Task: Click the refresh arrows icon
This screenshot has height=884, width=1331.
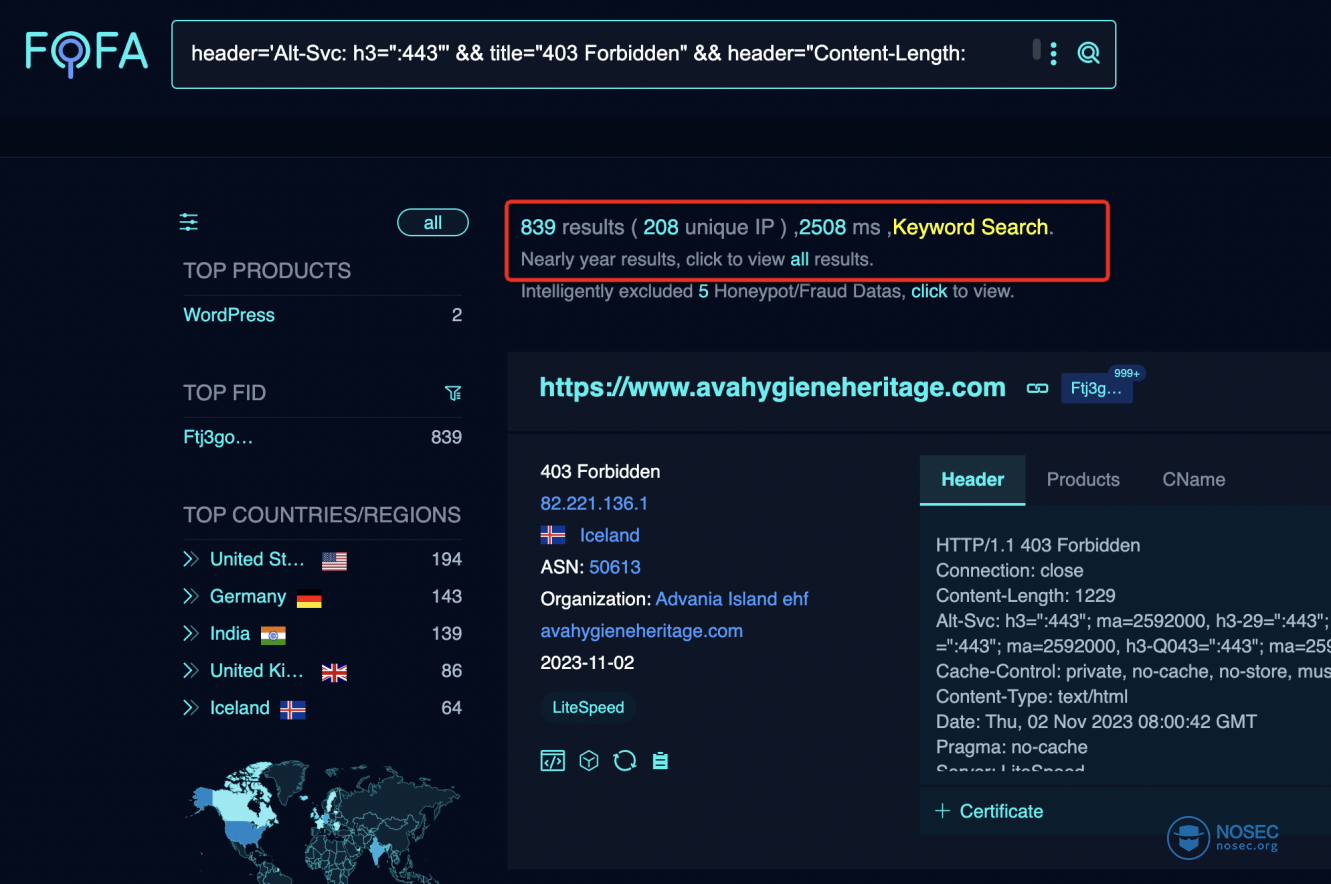Action: coord(625,761)
